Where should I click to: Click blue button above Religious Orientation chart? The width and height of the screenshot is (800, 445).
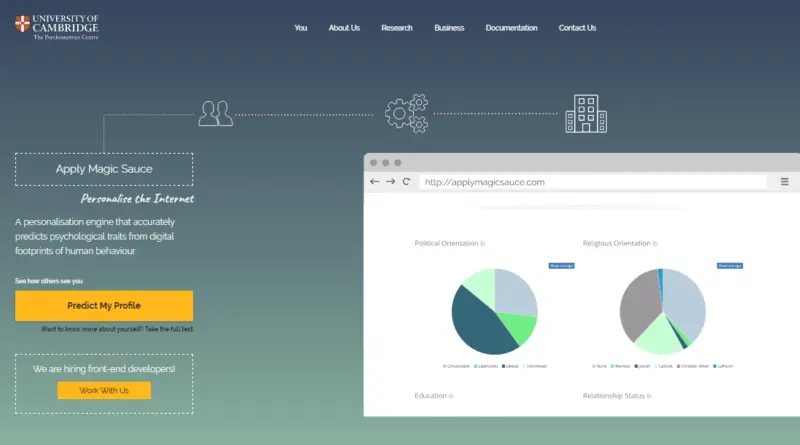[730, 266]
